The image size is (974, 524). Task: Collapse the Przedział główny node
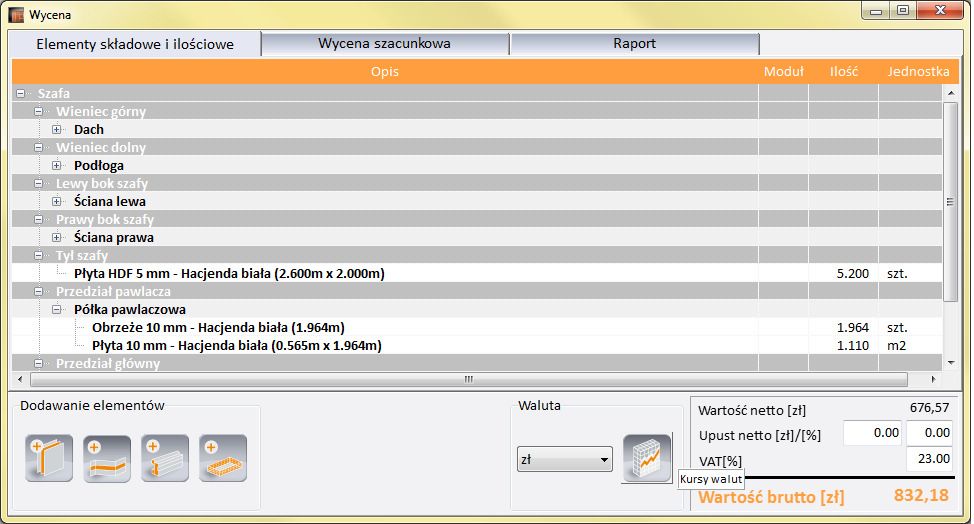point(39,363)
